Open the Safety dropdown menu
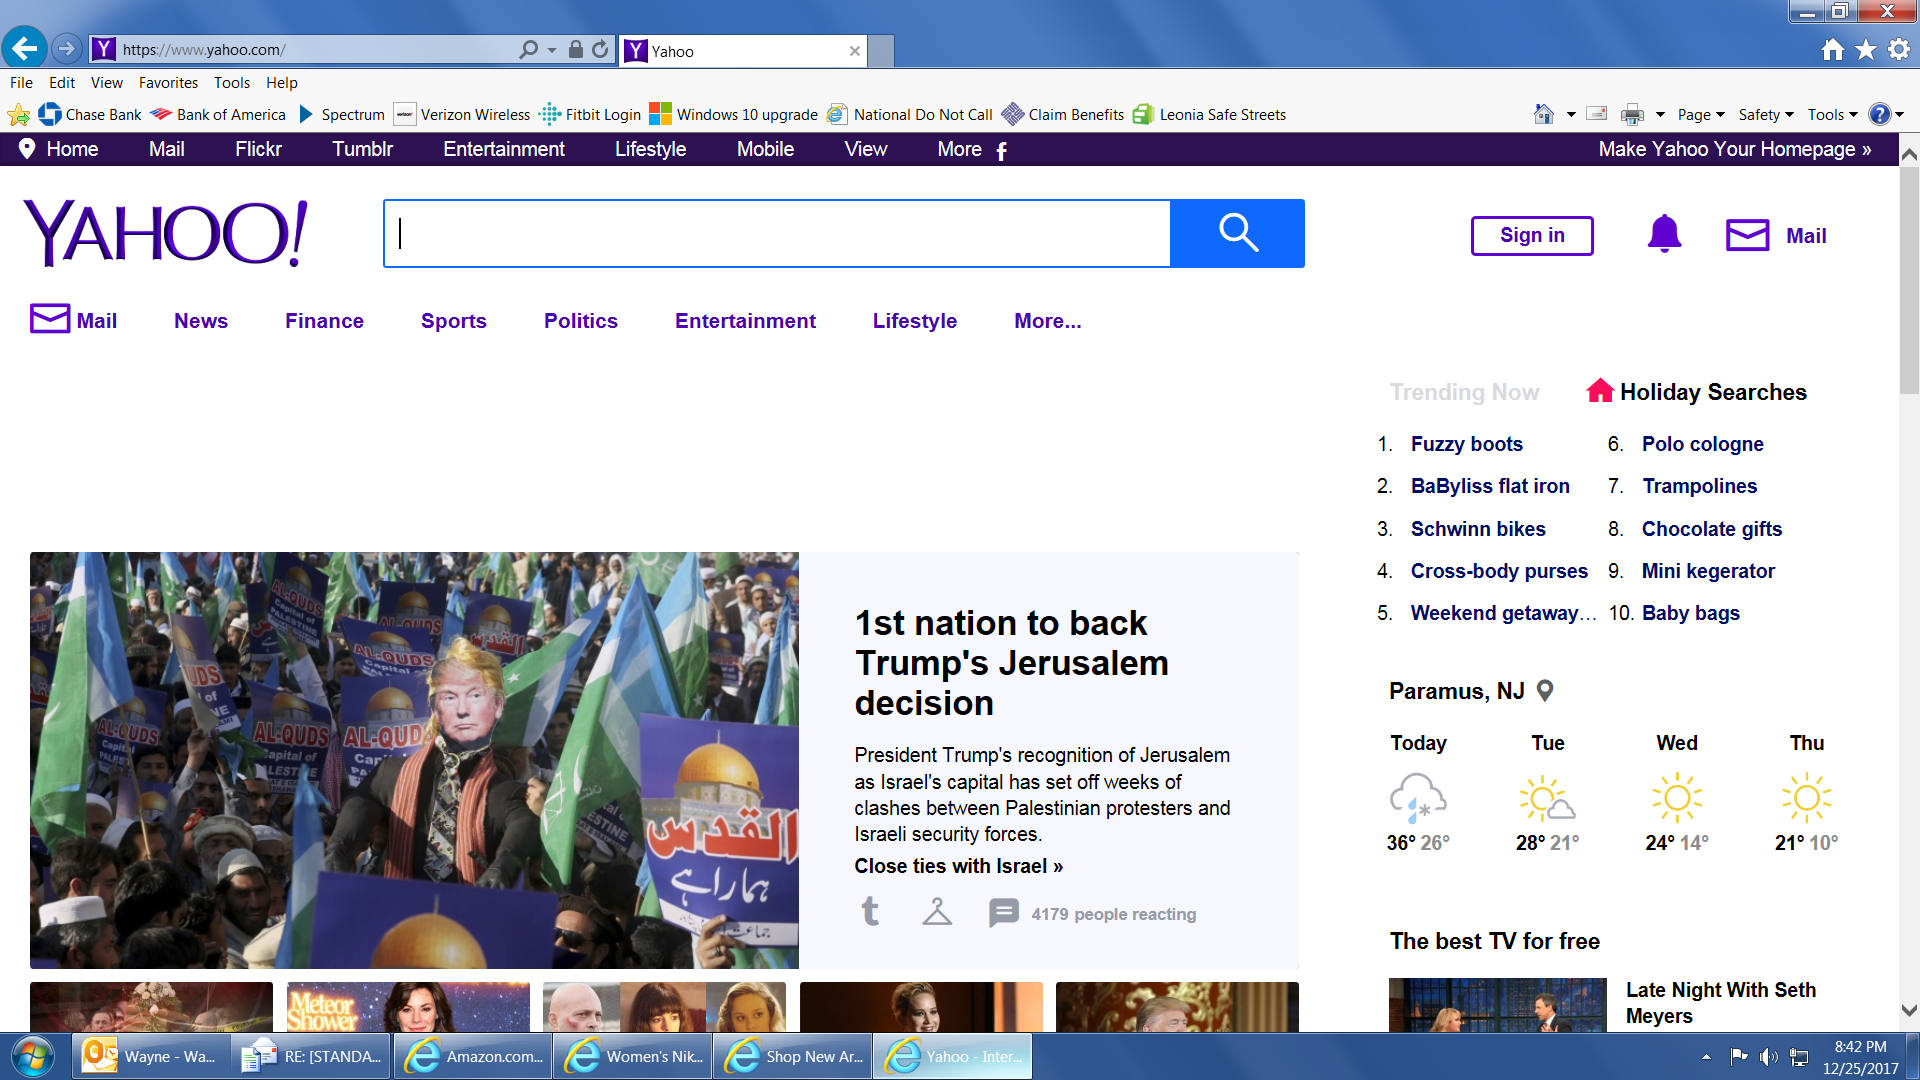1920x1080 pixels. click(1766, 115)
